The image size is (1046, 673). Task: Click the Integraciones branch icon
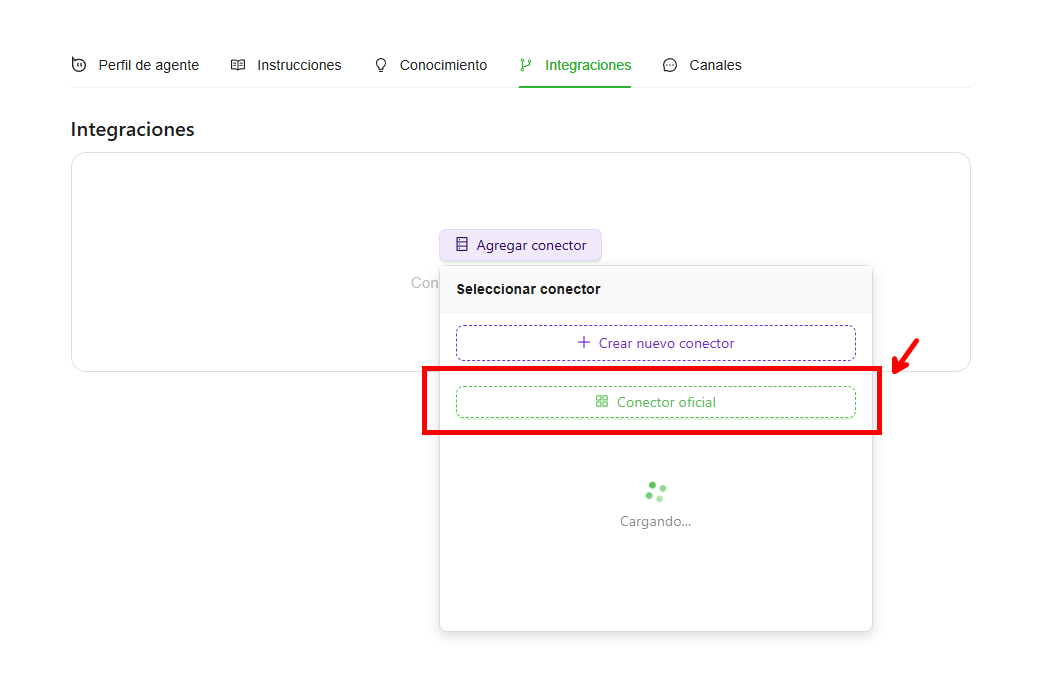(x=526, y=65)
